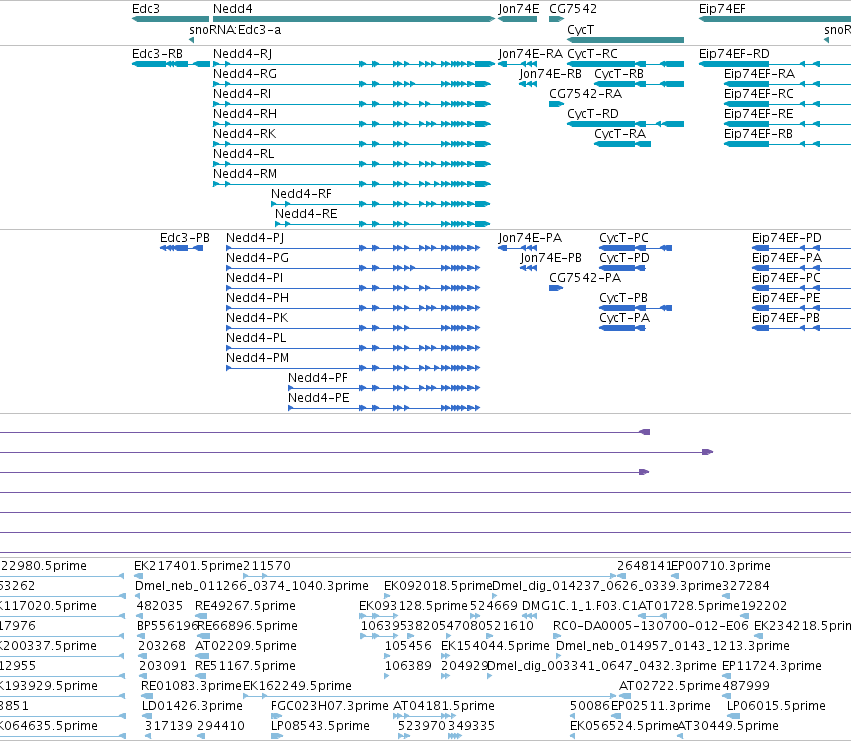Click EST RE49267.5prime
Screen dimensions: 851x741
coord(245,606)
